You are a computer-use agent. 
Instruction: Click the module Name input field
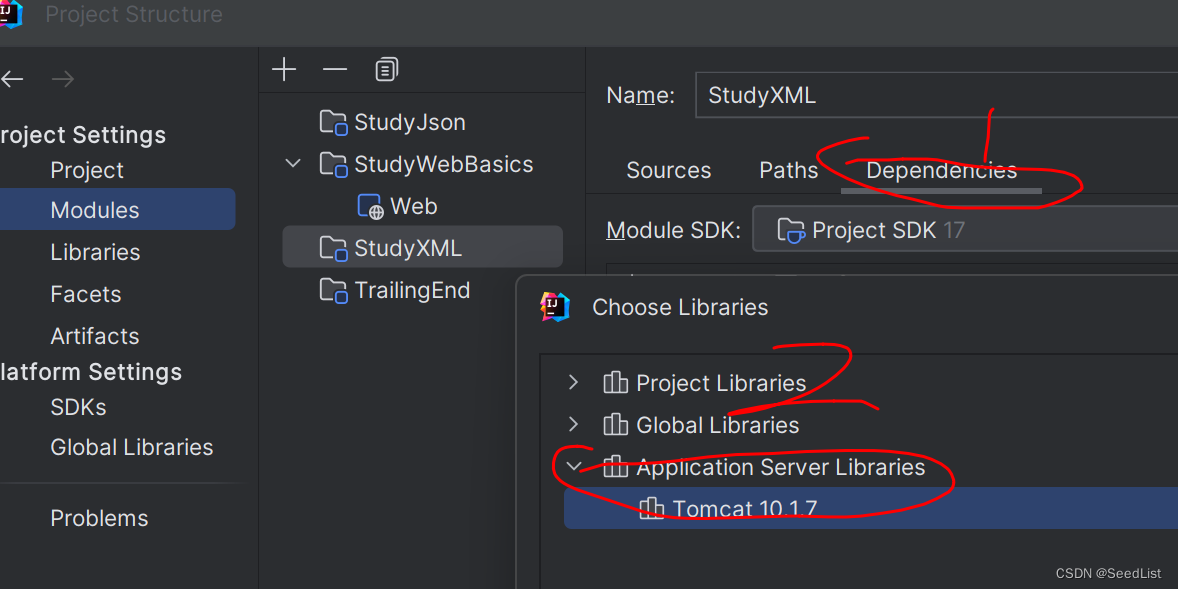(936, 95)
